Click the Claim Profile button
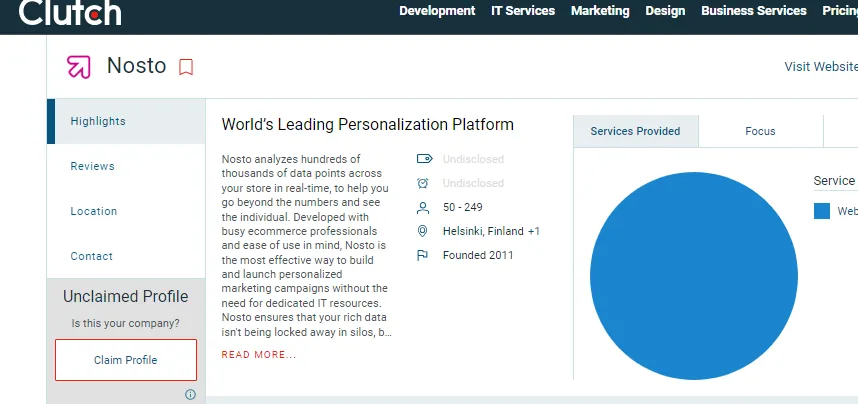The width and height of the screenshot is (858, 404). [126, 360]
